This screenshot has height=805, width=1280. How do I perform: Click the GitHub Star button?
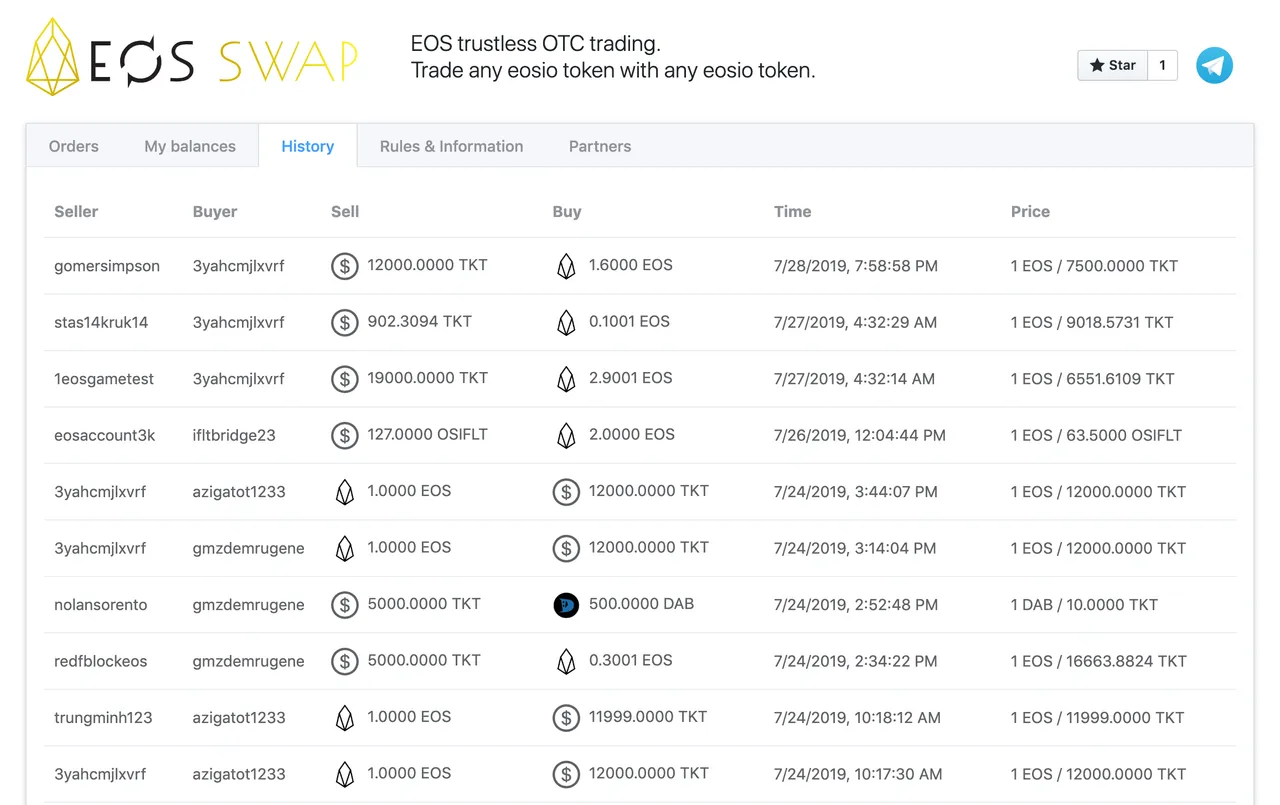[x=1112, y=65]
